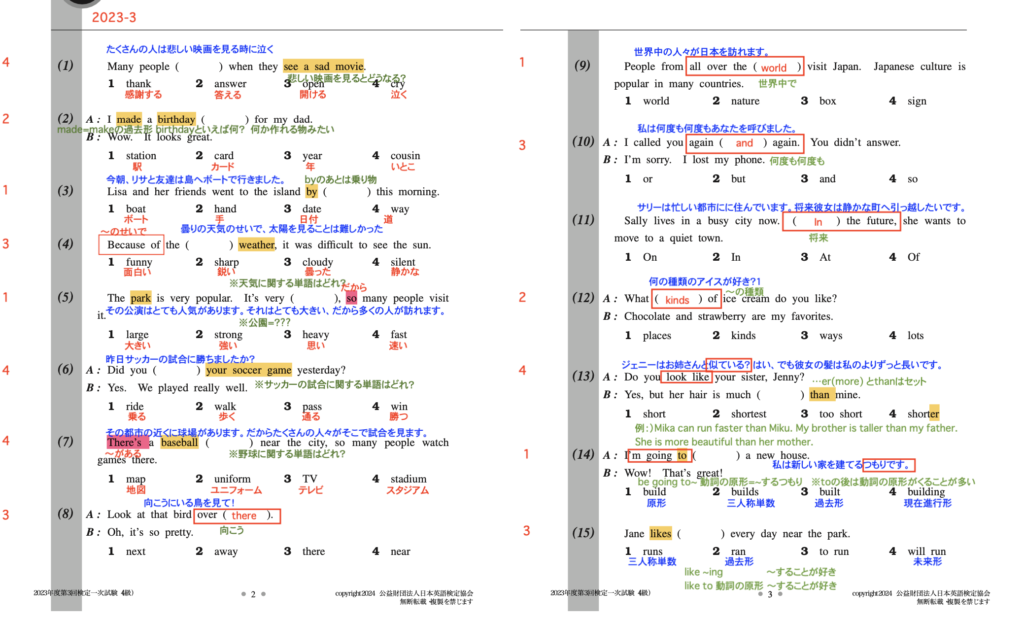Click option 'next' in question 8
This screenshot has width=1024, height=620.
point(136,551)
